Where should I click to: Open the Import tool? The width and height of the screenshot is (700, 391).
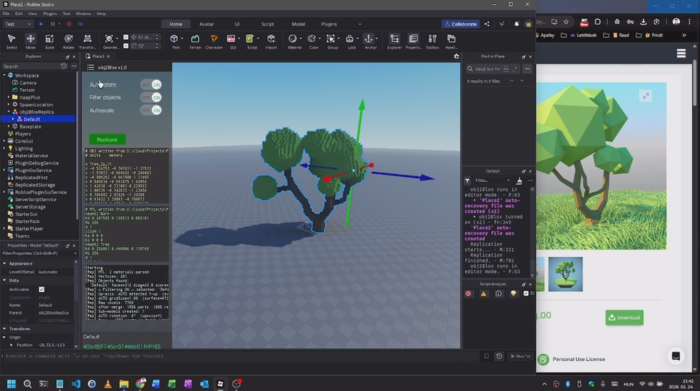click(x=271, y=41)
